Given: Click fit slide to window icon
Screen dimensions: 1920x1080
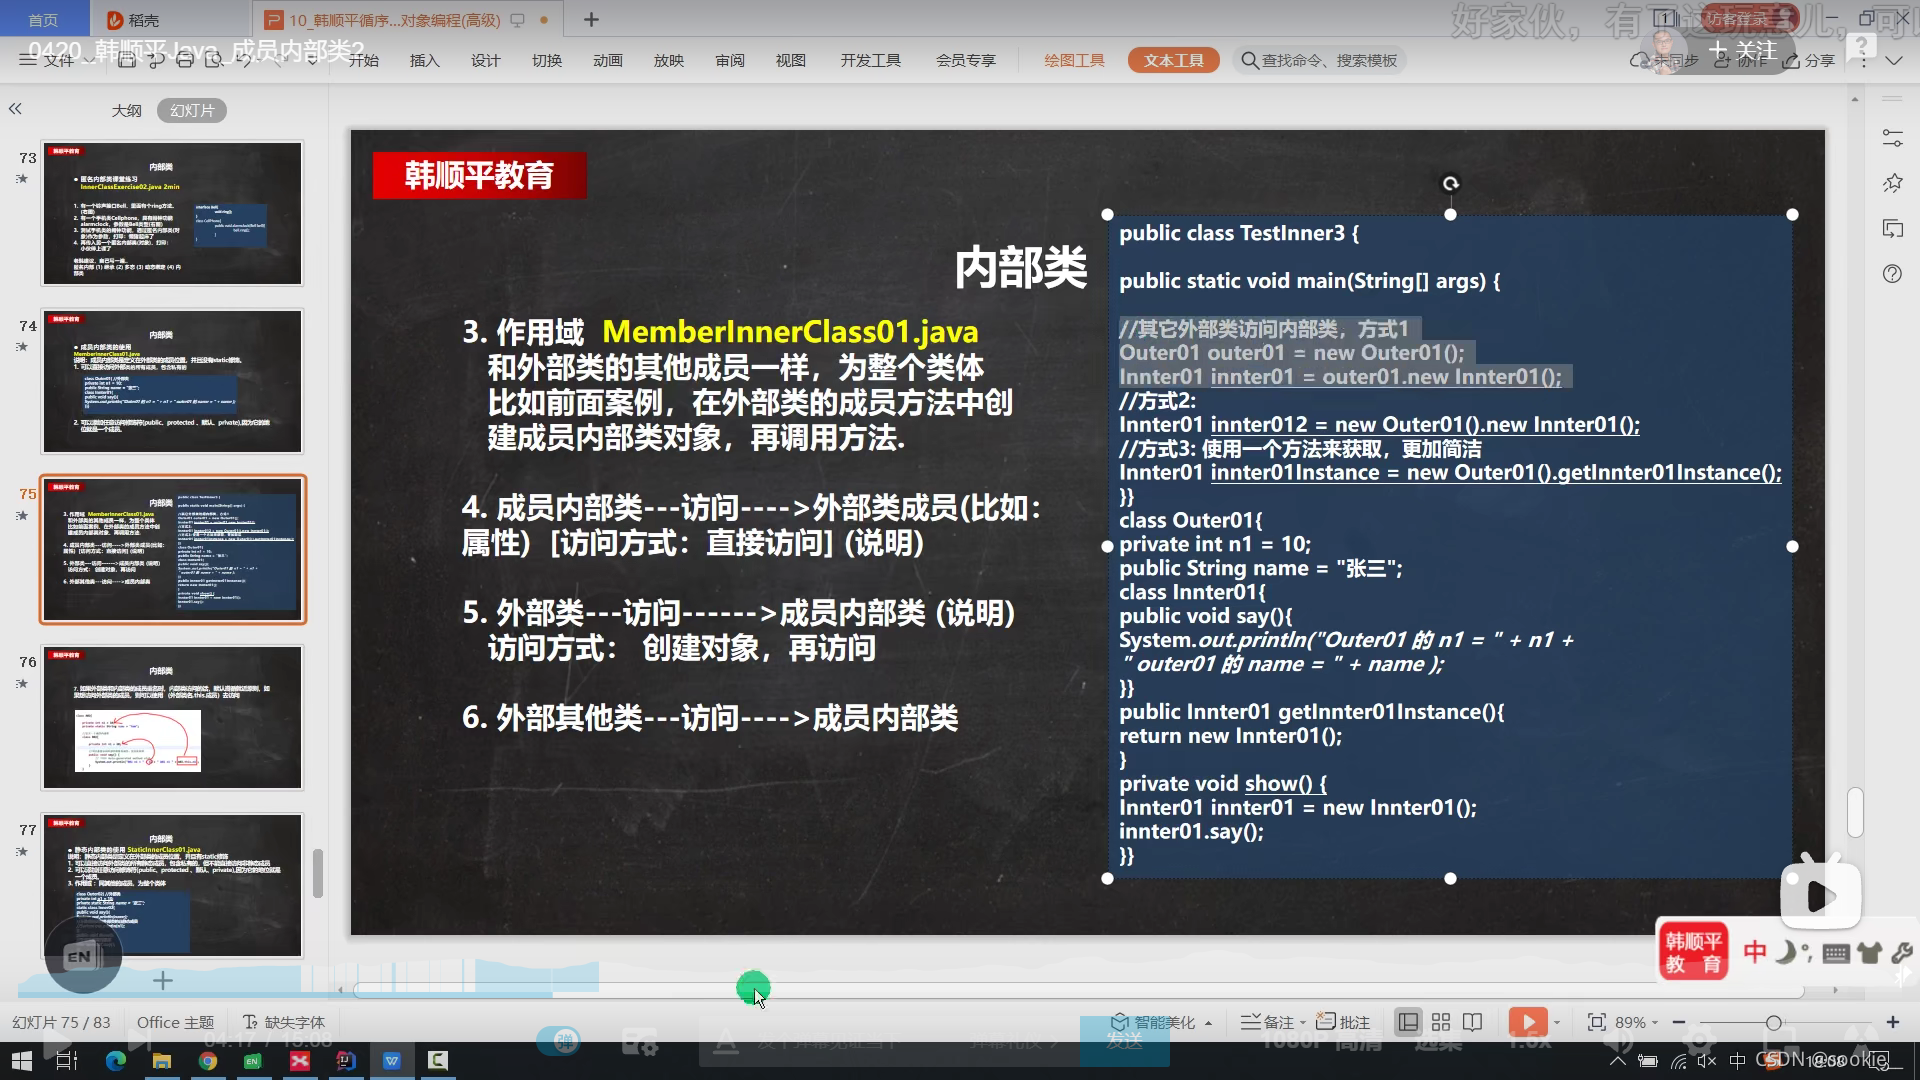Looking at the screenshot, I should 1596,1022.
